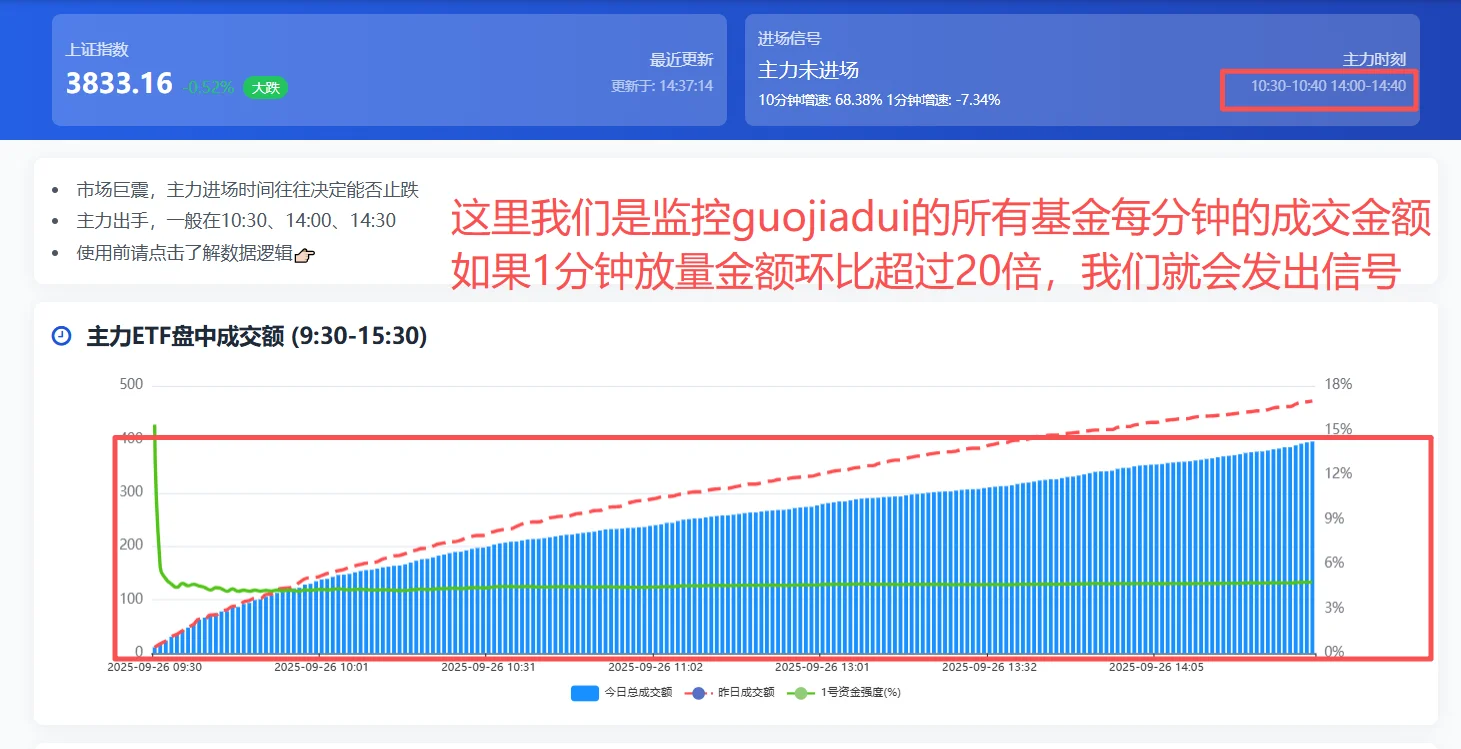Click the 上证指数 value 3833.16
Image resolution: width=1461 pixels, height=749 pixels.
118,83
